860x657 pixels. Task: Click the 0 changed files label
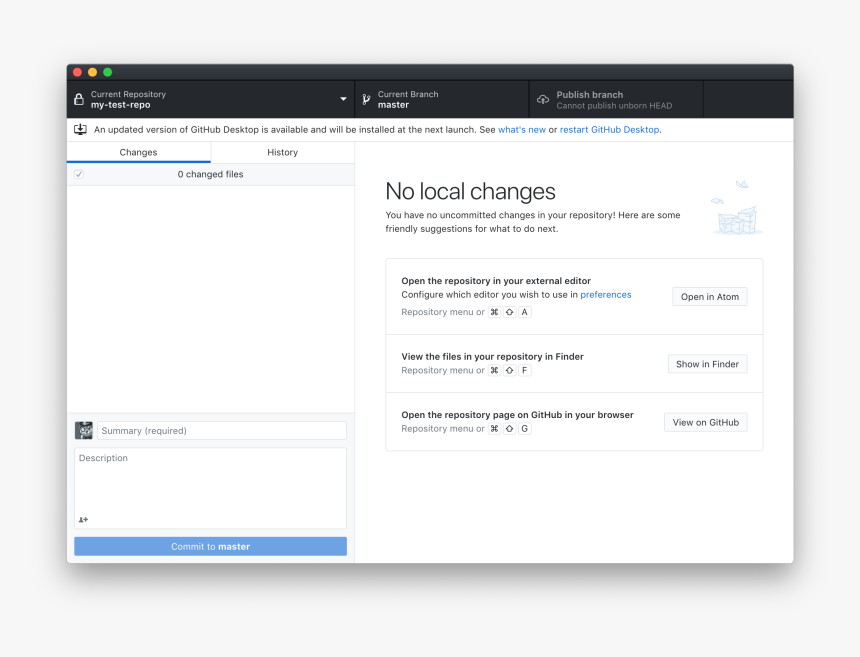pyautogui.click(x=211, y=174)
